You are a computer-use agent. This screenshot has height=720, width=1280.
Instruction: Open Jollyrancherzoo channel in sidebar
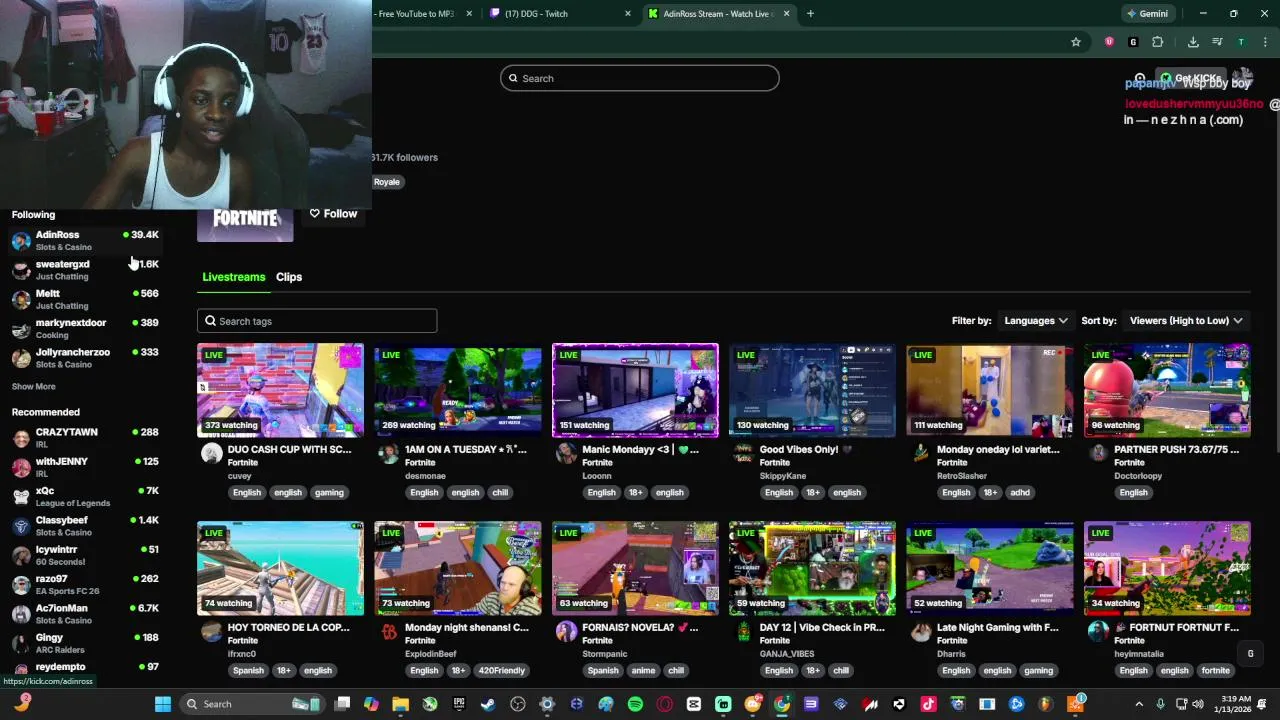(x=85, y=357)
